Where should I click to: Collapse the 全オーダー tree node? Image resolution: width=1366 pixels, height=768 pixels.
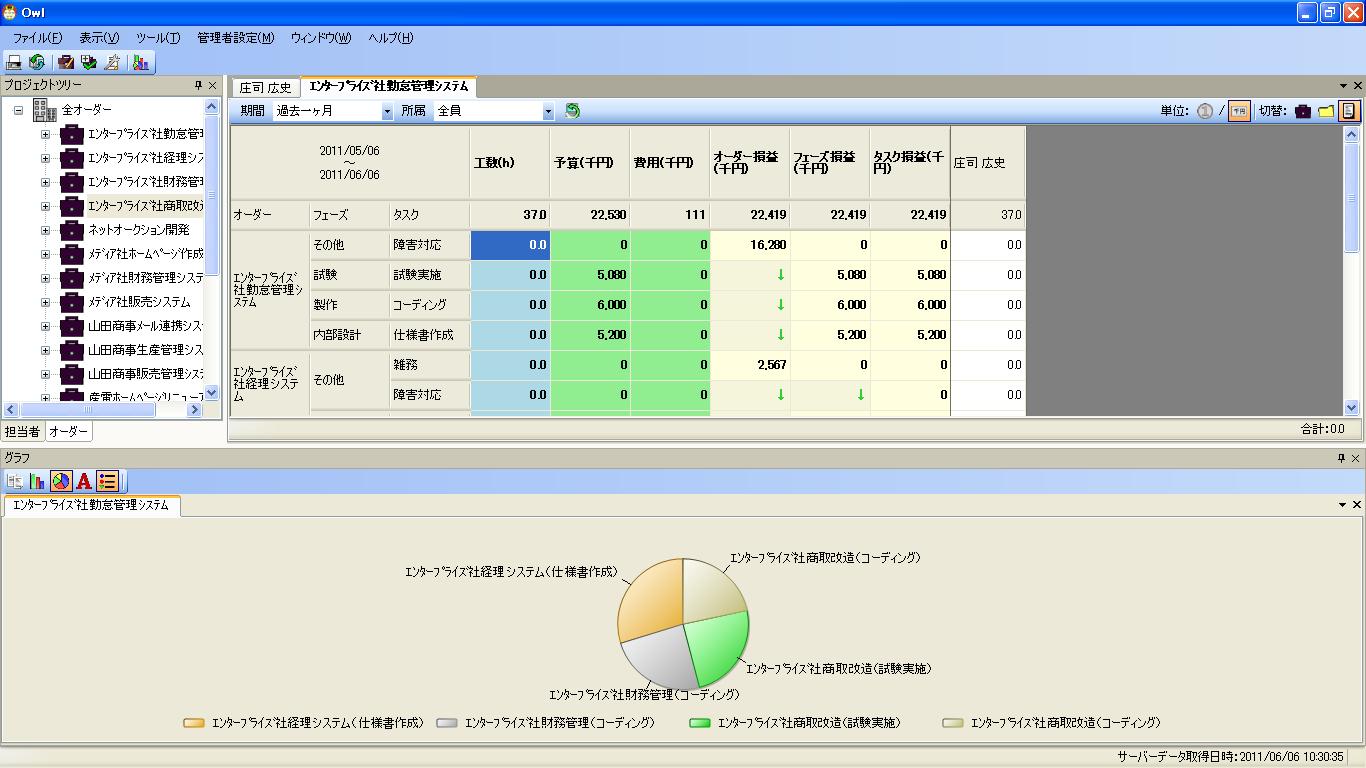[x=18, y=110]
